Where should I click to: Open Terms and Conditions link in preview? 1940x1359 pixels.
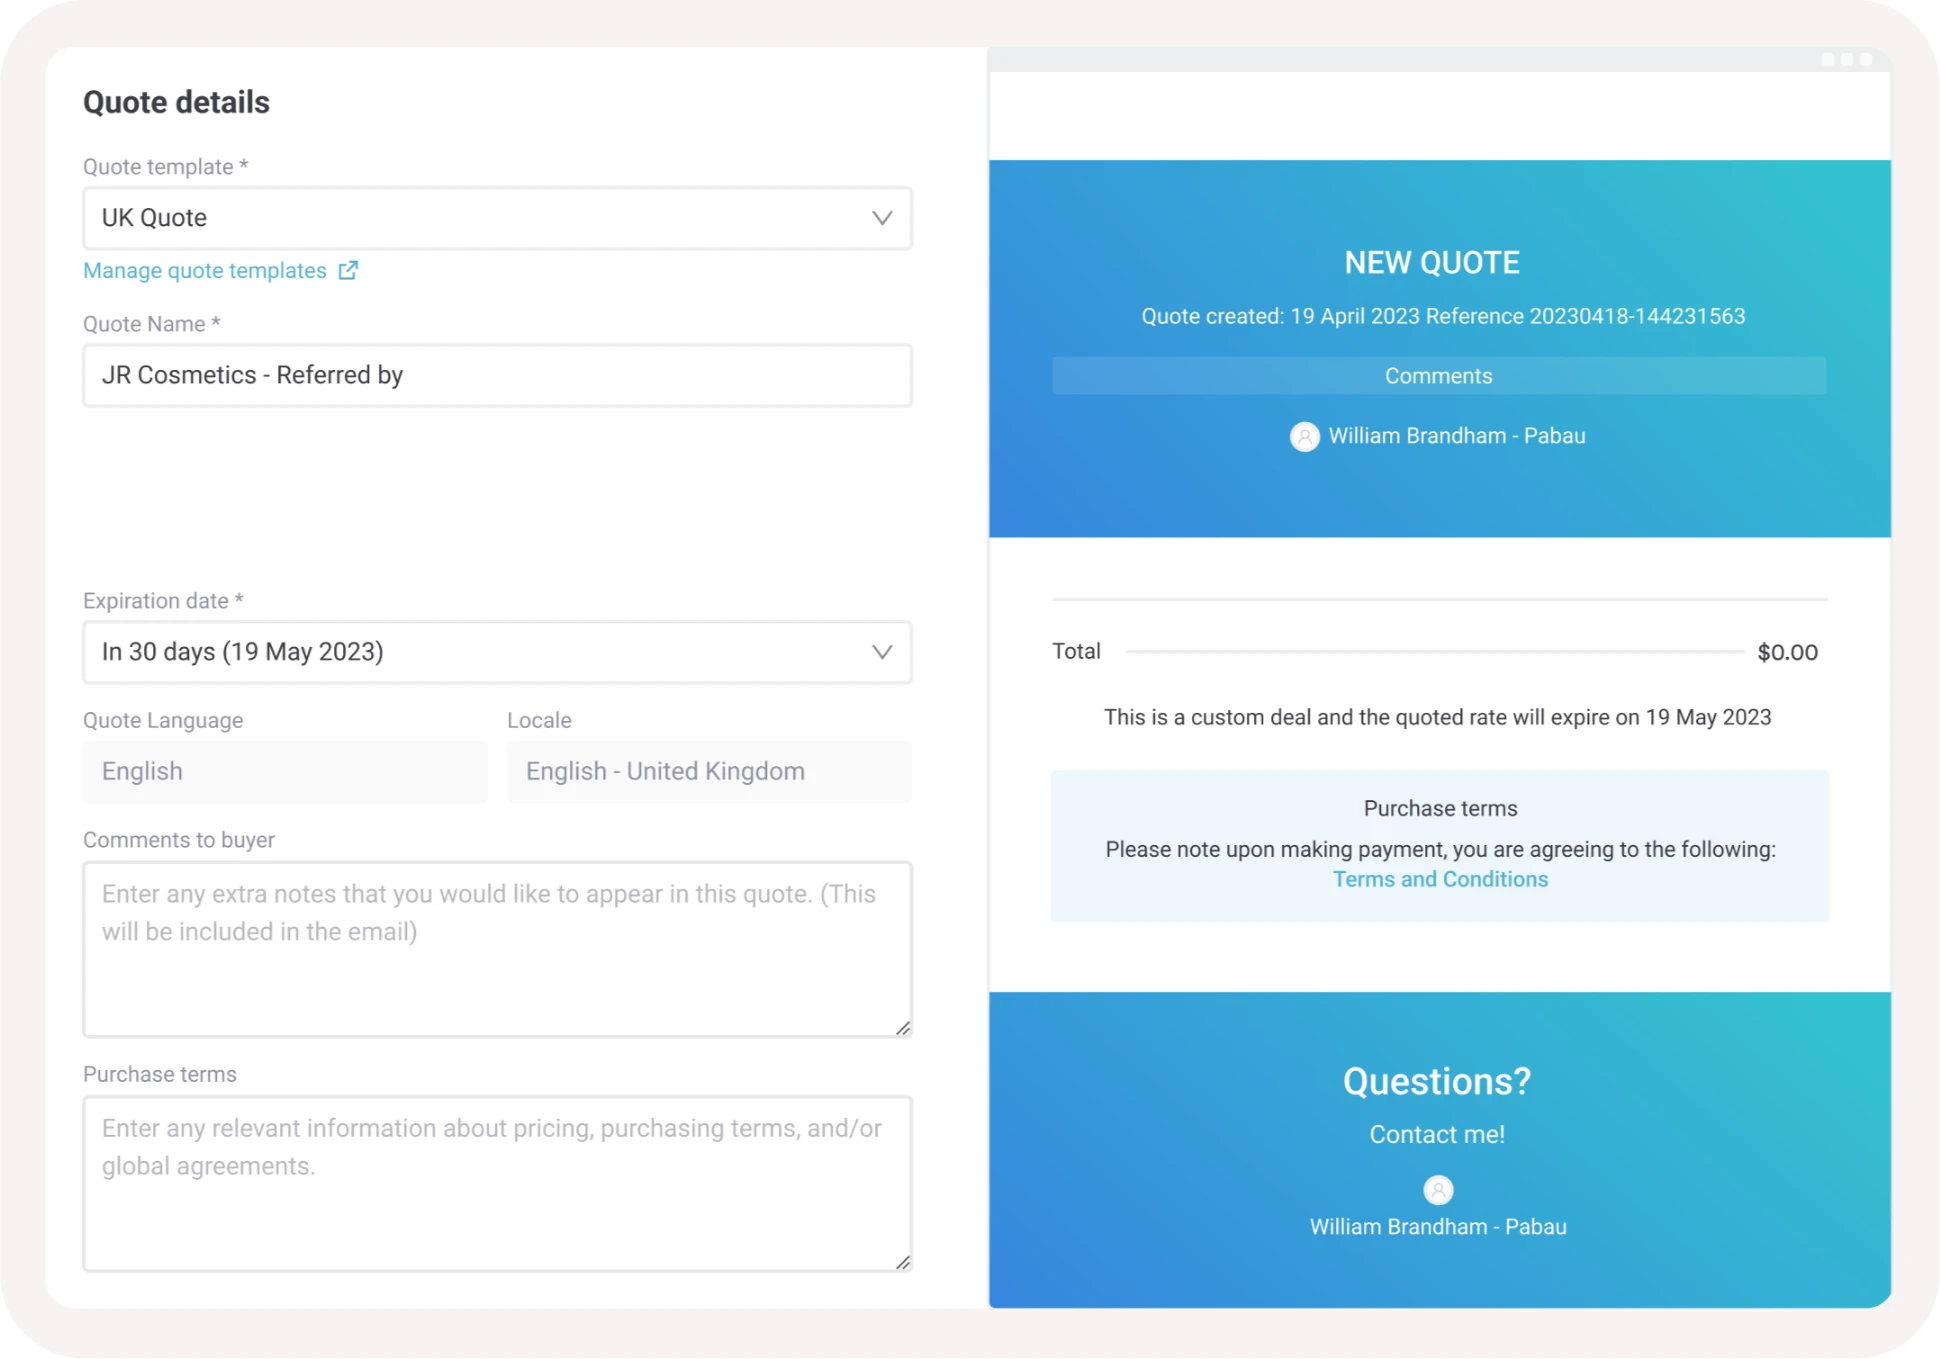coord(1439,879)
